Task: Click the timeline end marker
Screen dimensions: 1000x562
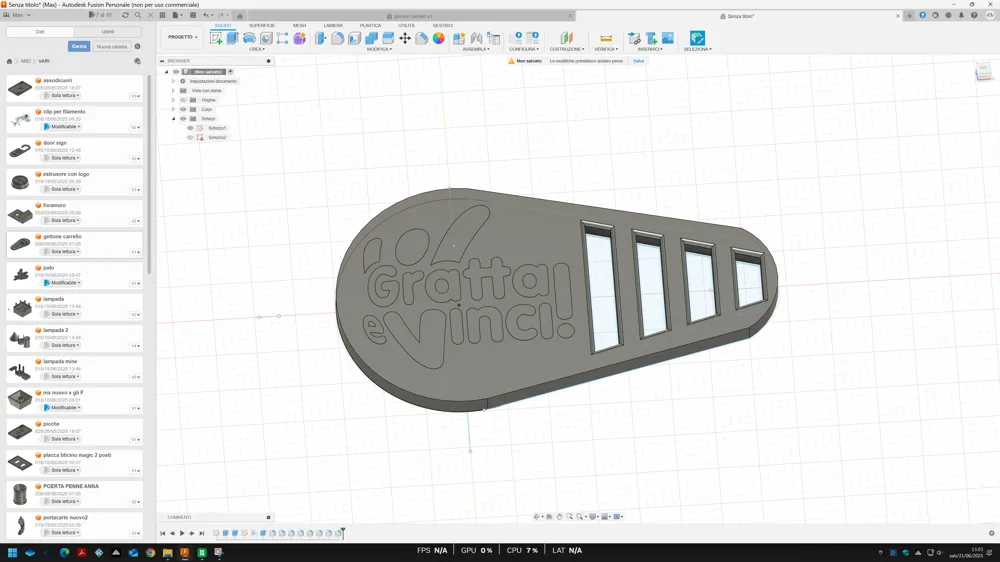Action: 342,533
